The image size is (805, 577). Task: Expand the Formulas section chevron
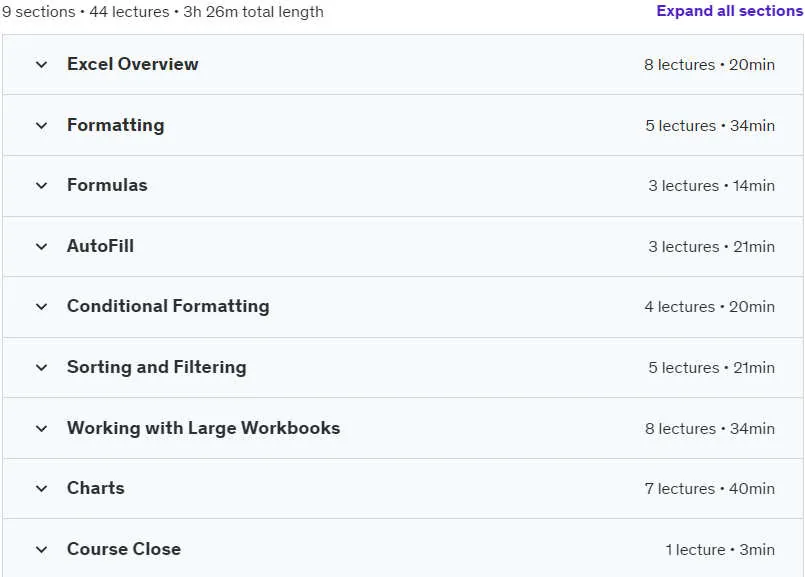click(x=42, y=186)
